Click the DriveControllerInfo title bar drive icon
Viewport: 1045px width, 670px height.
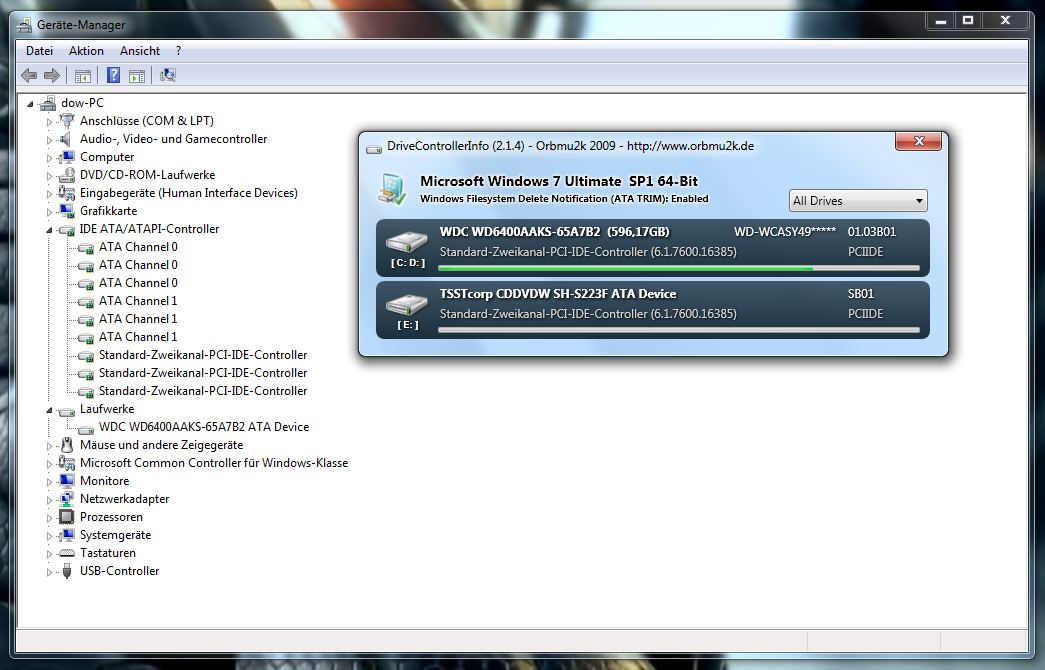coord(374,148)
